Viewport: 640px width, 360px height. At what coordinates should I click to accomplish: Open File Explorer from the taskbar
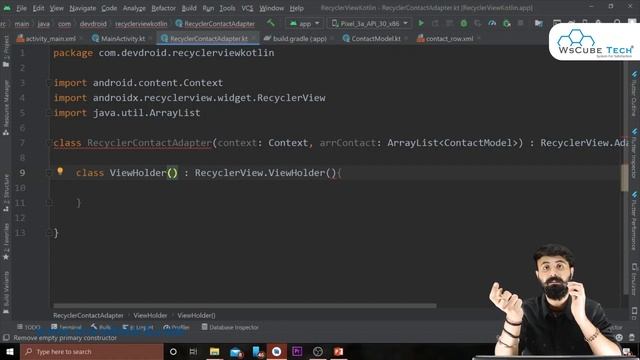pos(215,351)
